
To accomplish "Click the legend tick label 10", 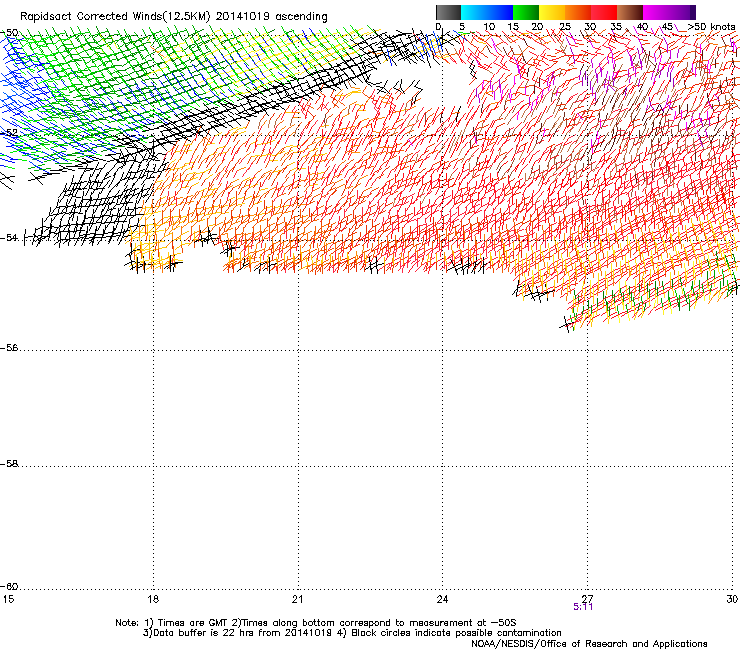I will 489,26.
